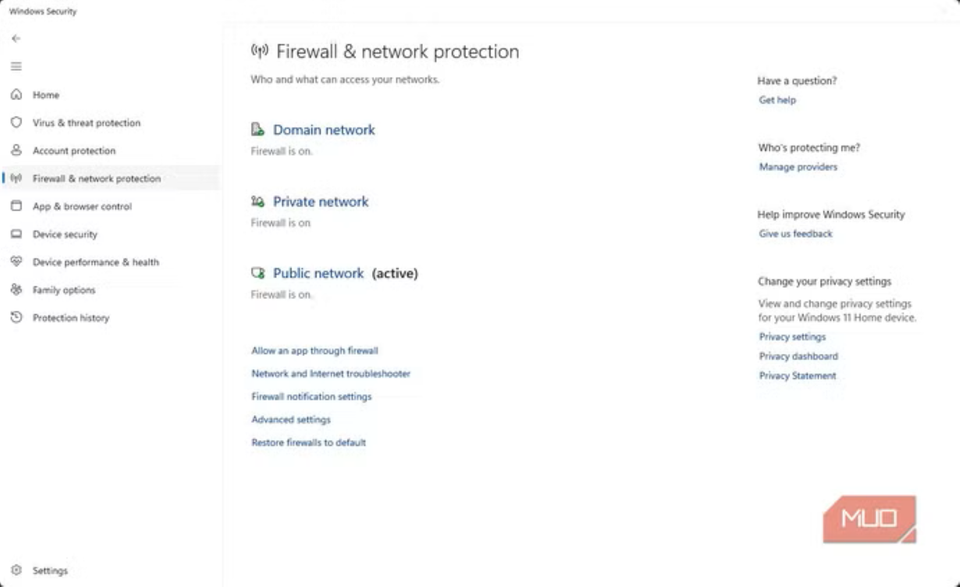The width and height of the screenshot is (960, 587).
Task: Click the Device performance & health heart icon
Action: 16,262
